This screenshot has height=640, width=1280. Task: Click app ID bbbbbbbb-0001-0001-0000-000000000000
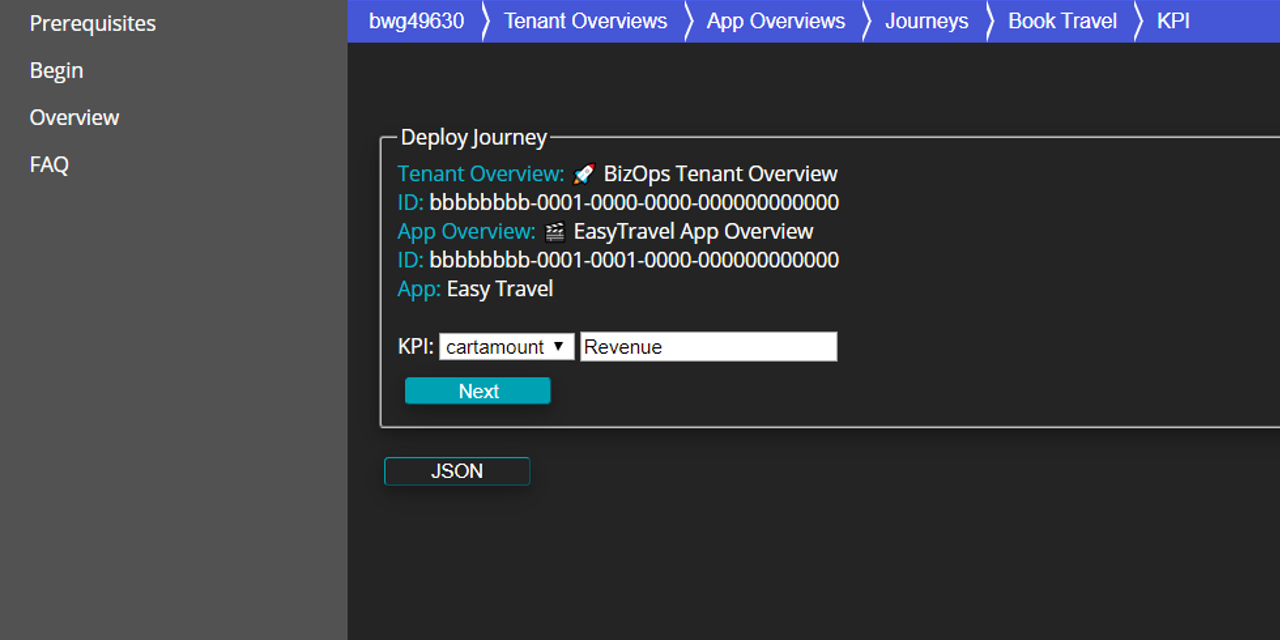click(x=634, y=261)
